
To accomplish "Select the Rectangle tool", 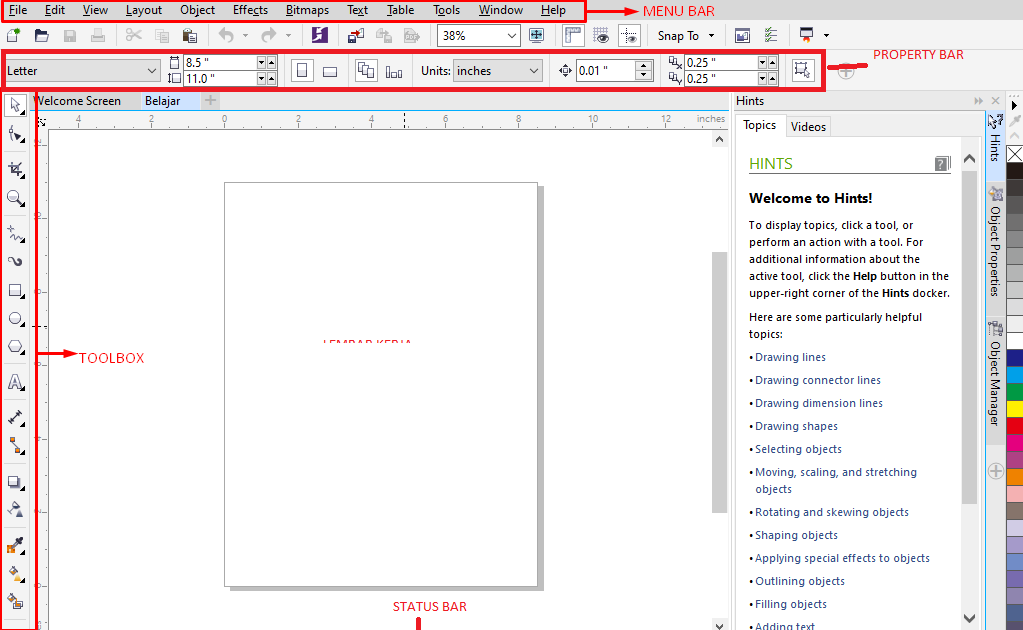I will coord(15,290).
